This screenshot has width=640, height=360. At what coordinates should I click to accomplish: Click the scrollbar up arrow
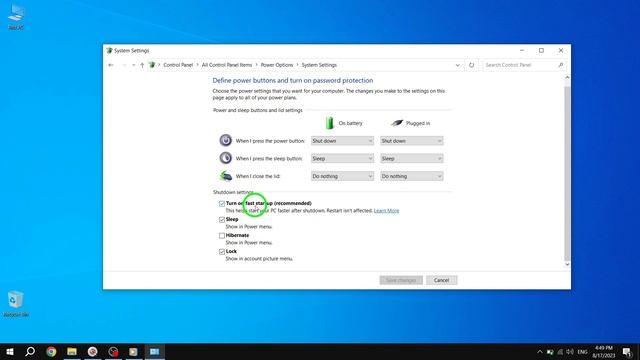pos(567,77)
